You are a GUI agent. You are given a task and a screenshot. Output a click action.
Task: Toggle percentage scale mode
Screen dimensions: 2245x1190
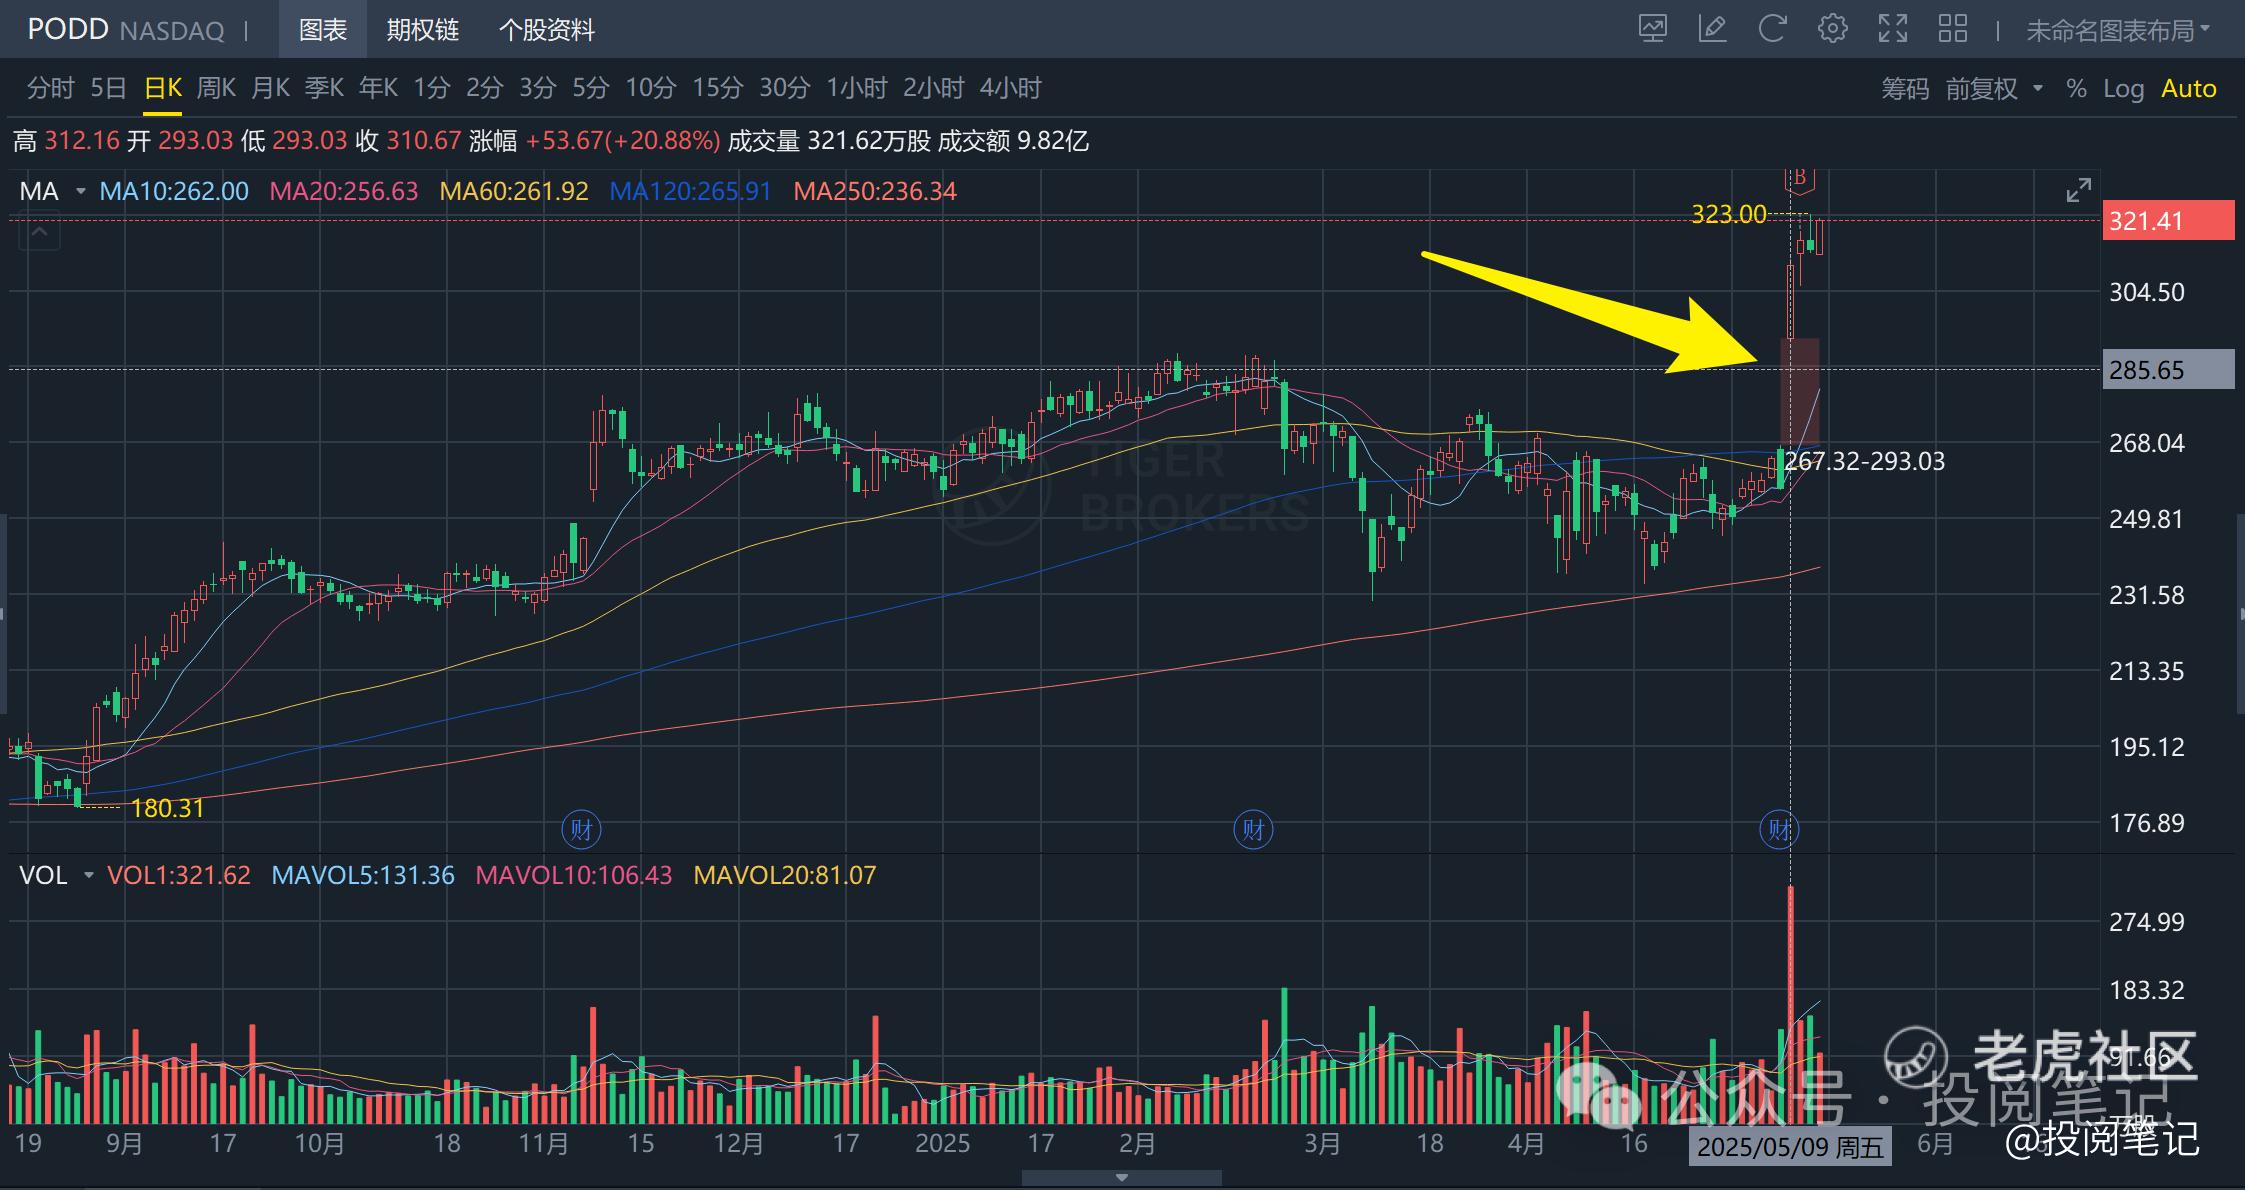click(x=2076, y=89)
